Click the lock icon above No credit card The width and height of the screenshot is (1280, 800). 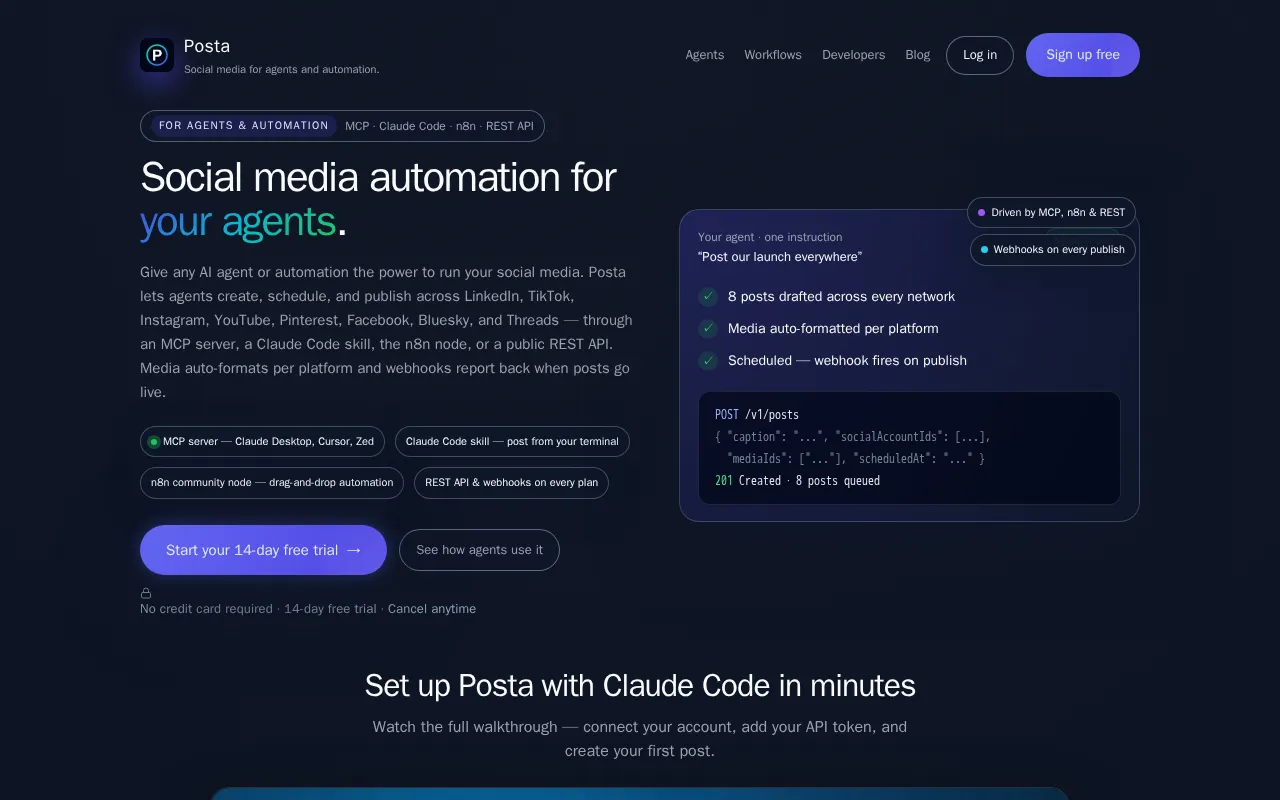pyautogui.click(x=146, y=593)
